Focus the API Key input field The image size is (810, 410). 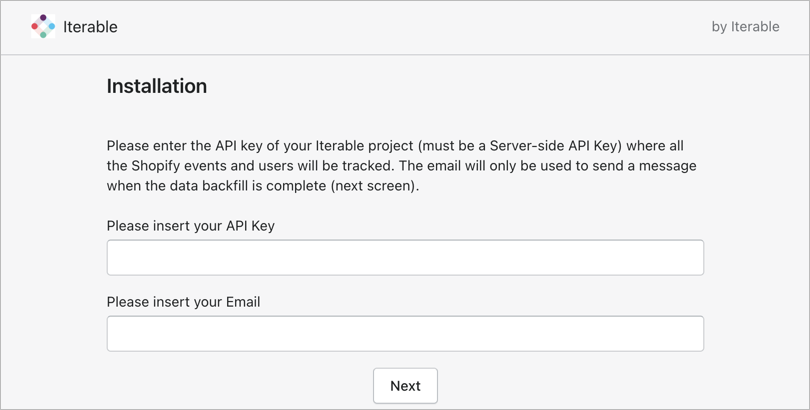point(405,257)
